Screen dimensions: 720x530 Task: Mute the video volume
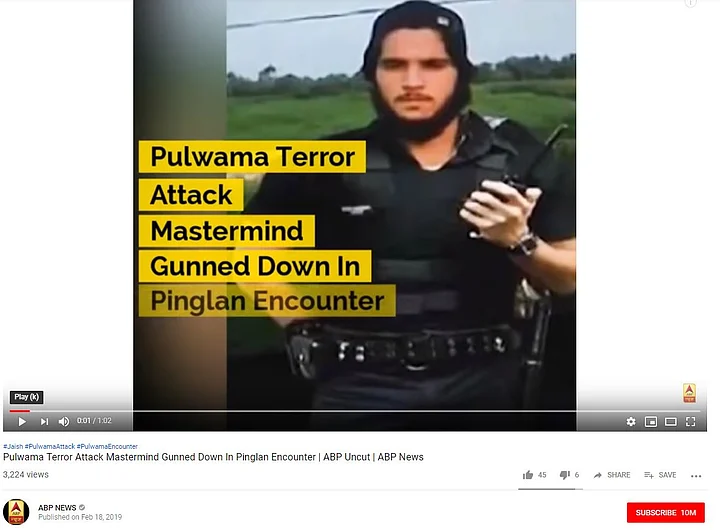click(x=64, y=421)
